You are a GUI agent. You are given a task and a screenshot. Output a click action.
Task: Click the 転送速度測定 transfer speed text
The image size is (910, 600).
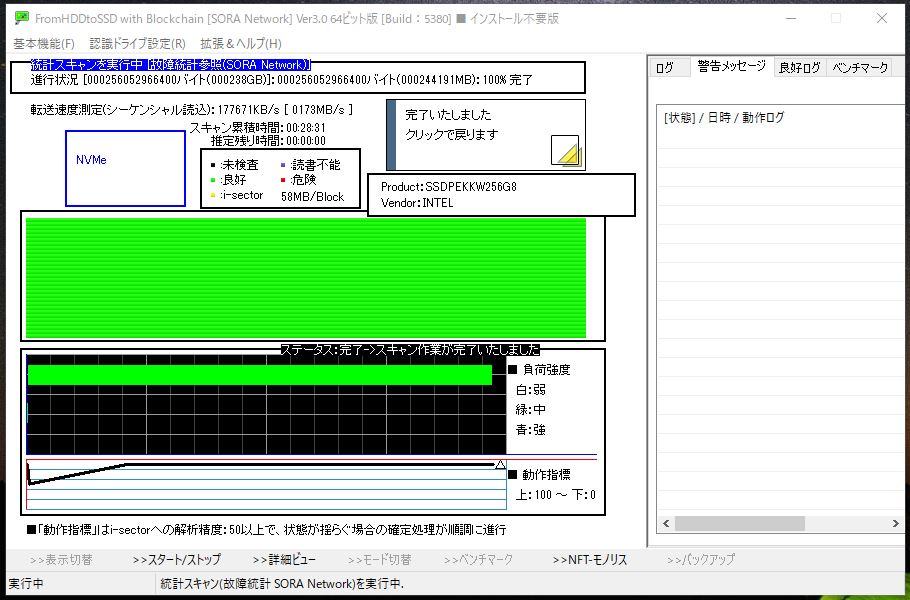click(x=192, y=110)
